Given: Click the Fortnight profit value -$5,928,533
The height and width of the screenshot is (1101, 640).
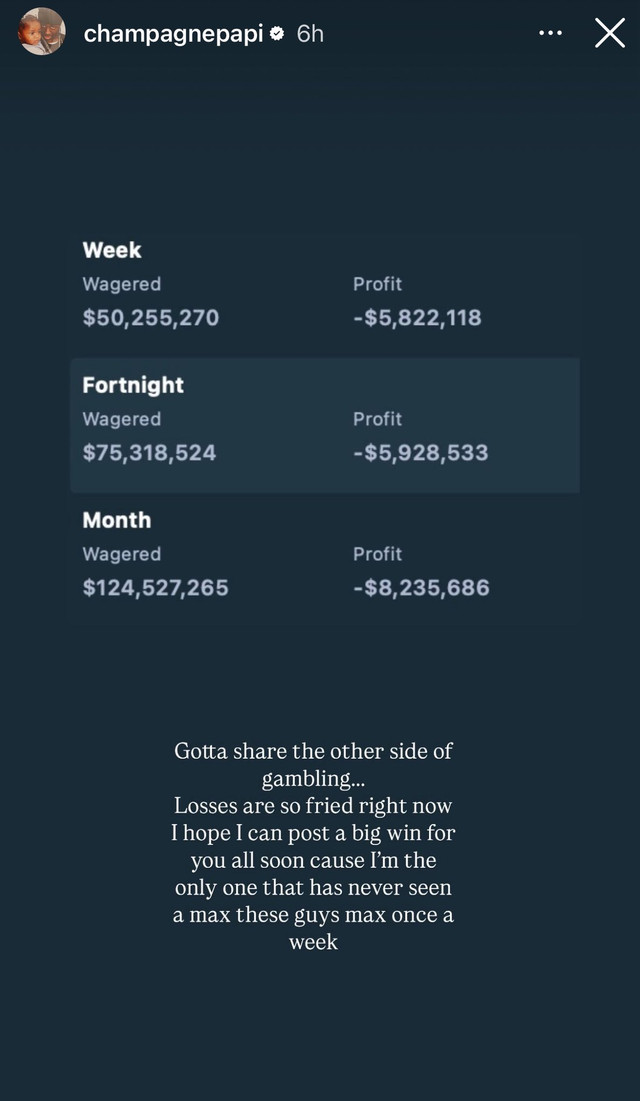Looking at the screenshot, I should point(420,453).
